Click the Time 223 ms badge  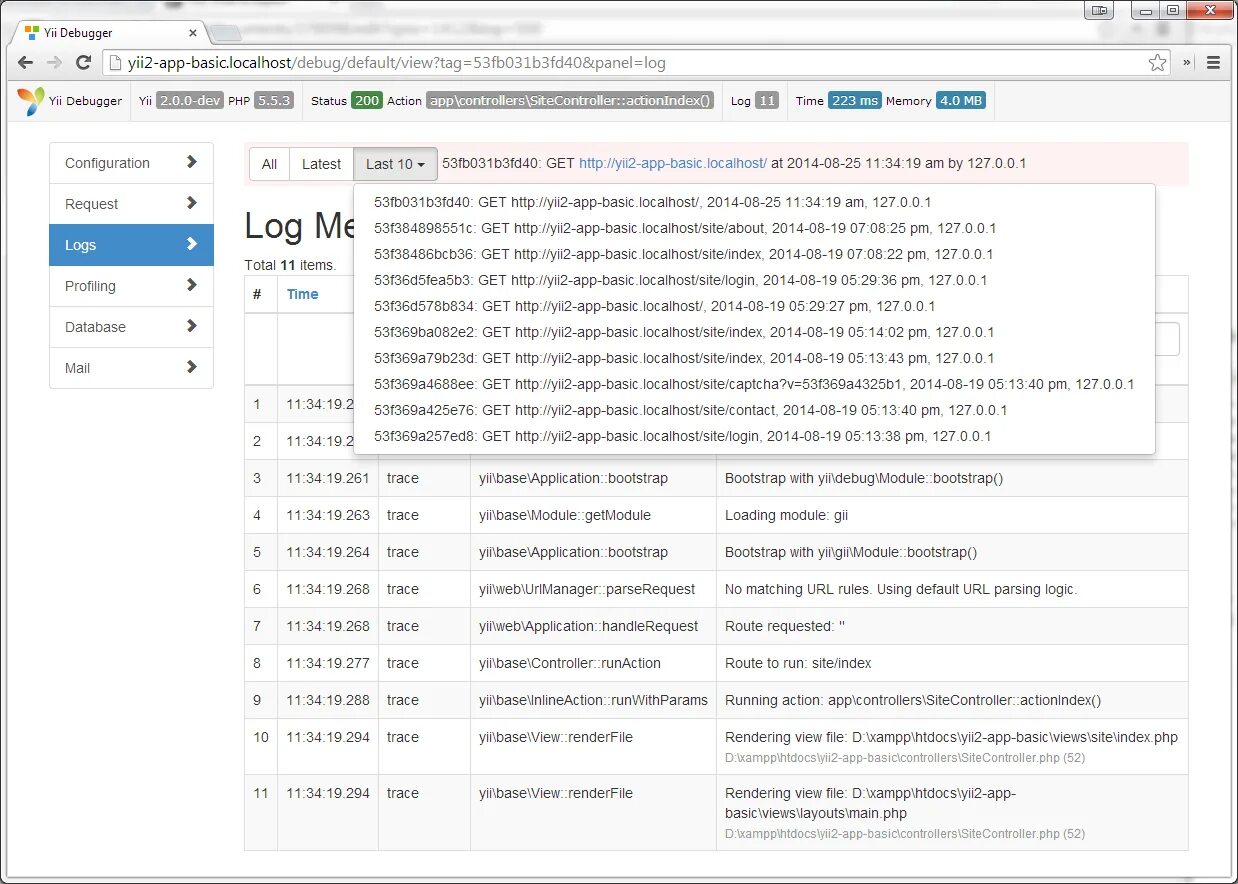tap(854, 101)
